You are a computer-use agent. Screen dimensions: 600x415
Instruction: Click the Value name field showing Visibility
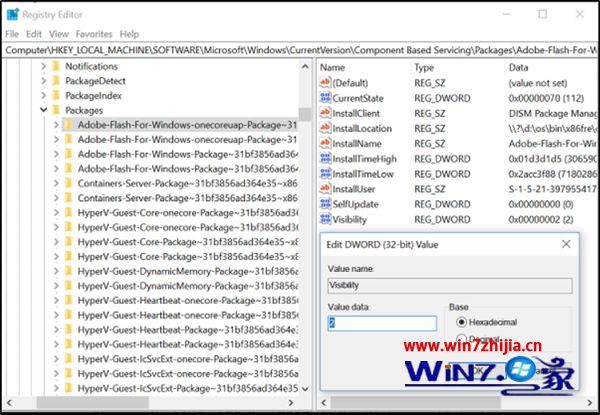(450, 285)
